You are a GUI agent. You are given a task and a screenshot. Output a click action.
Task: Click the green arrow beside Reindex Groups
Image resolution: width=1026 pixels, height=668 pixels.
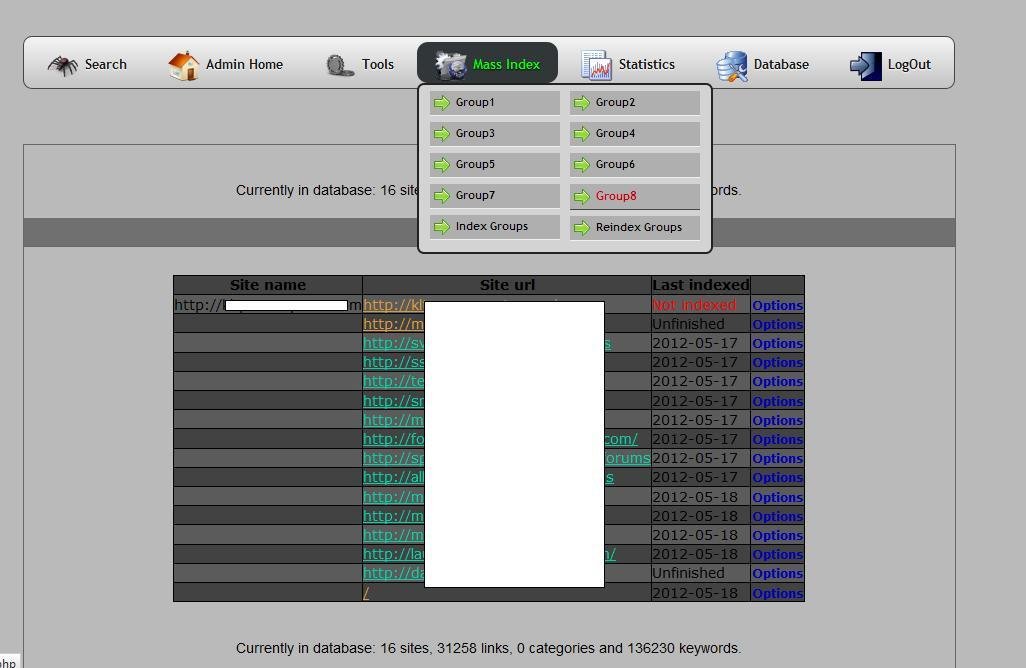[x=583, y=227]
